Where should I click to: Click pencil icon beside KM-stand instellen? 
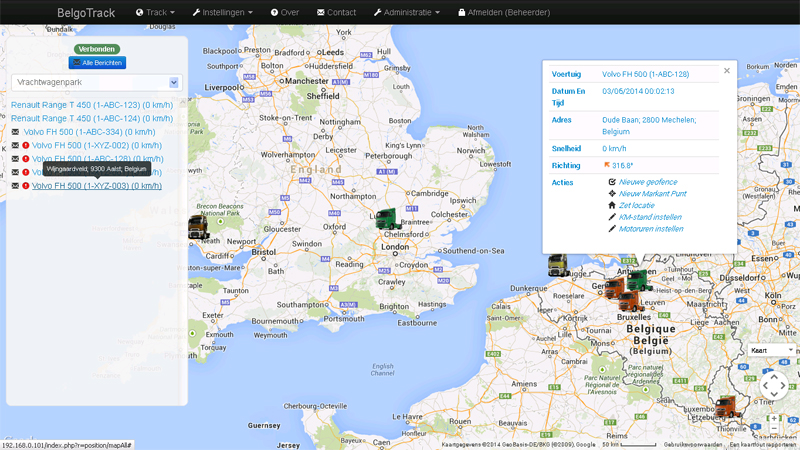tap(612, 217)
